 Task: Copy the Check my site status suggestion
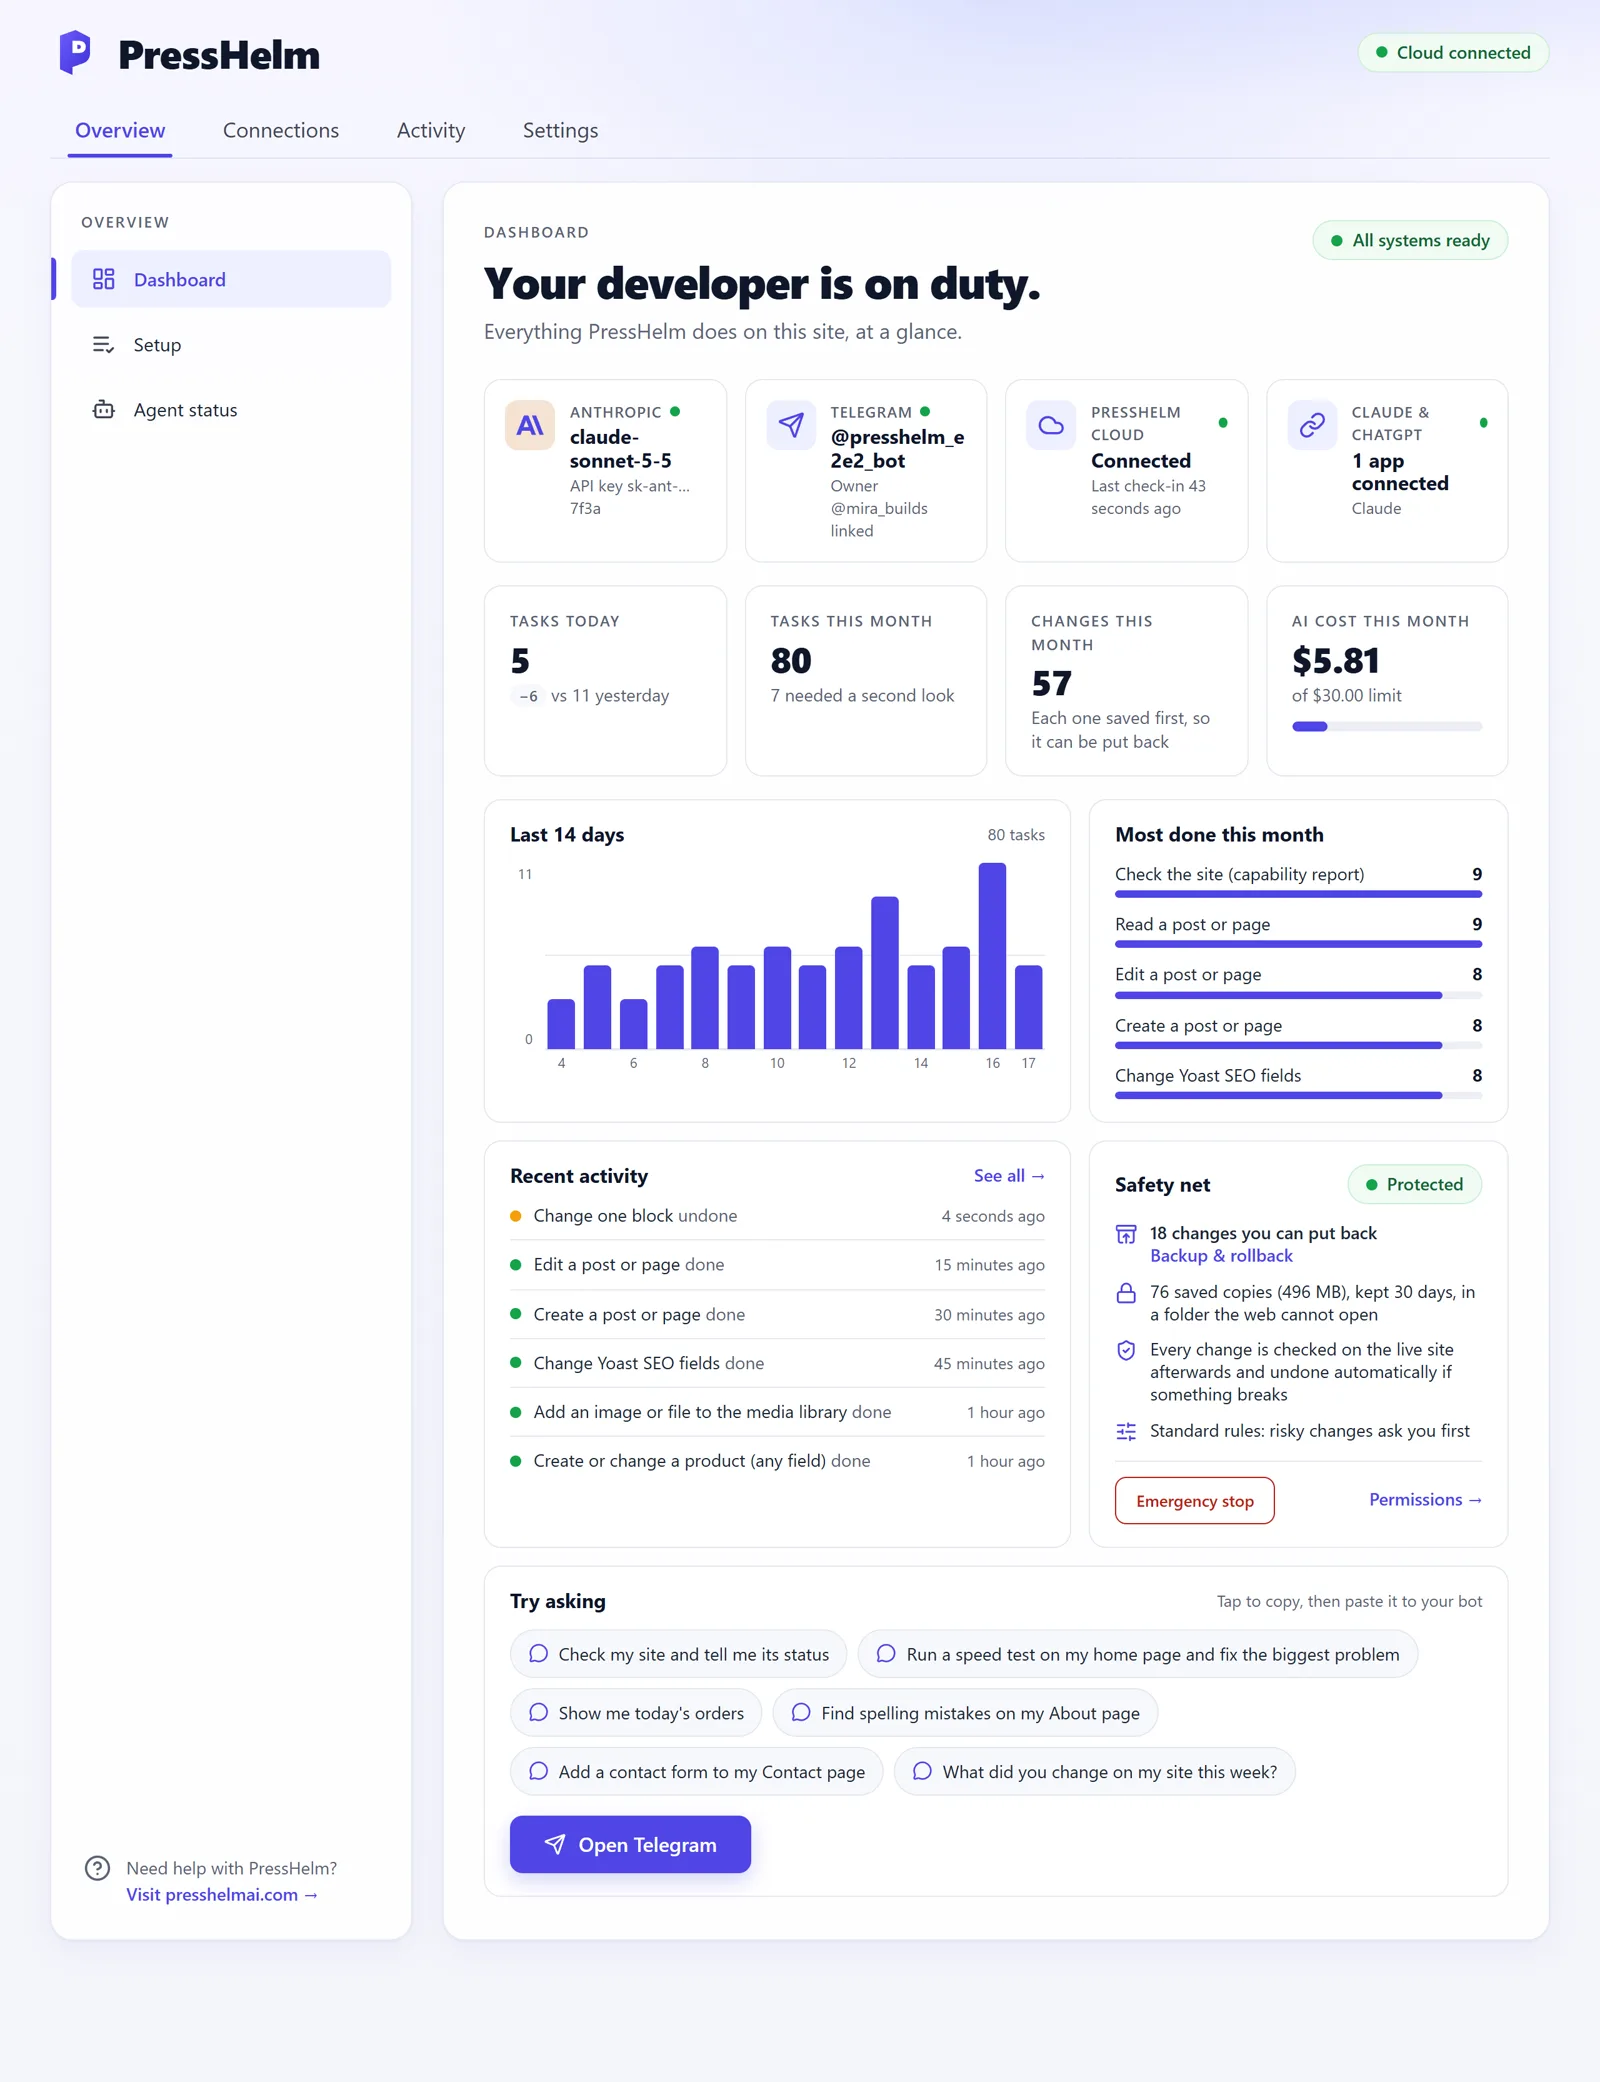tap(678, 1654)
